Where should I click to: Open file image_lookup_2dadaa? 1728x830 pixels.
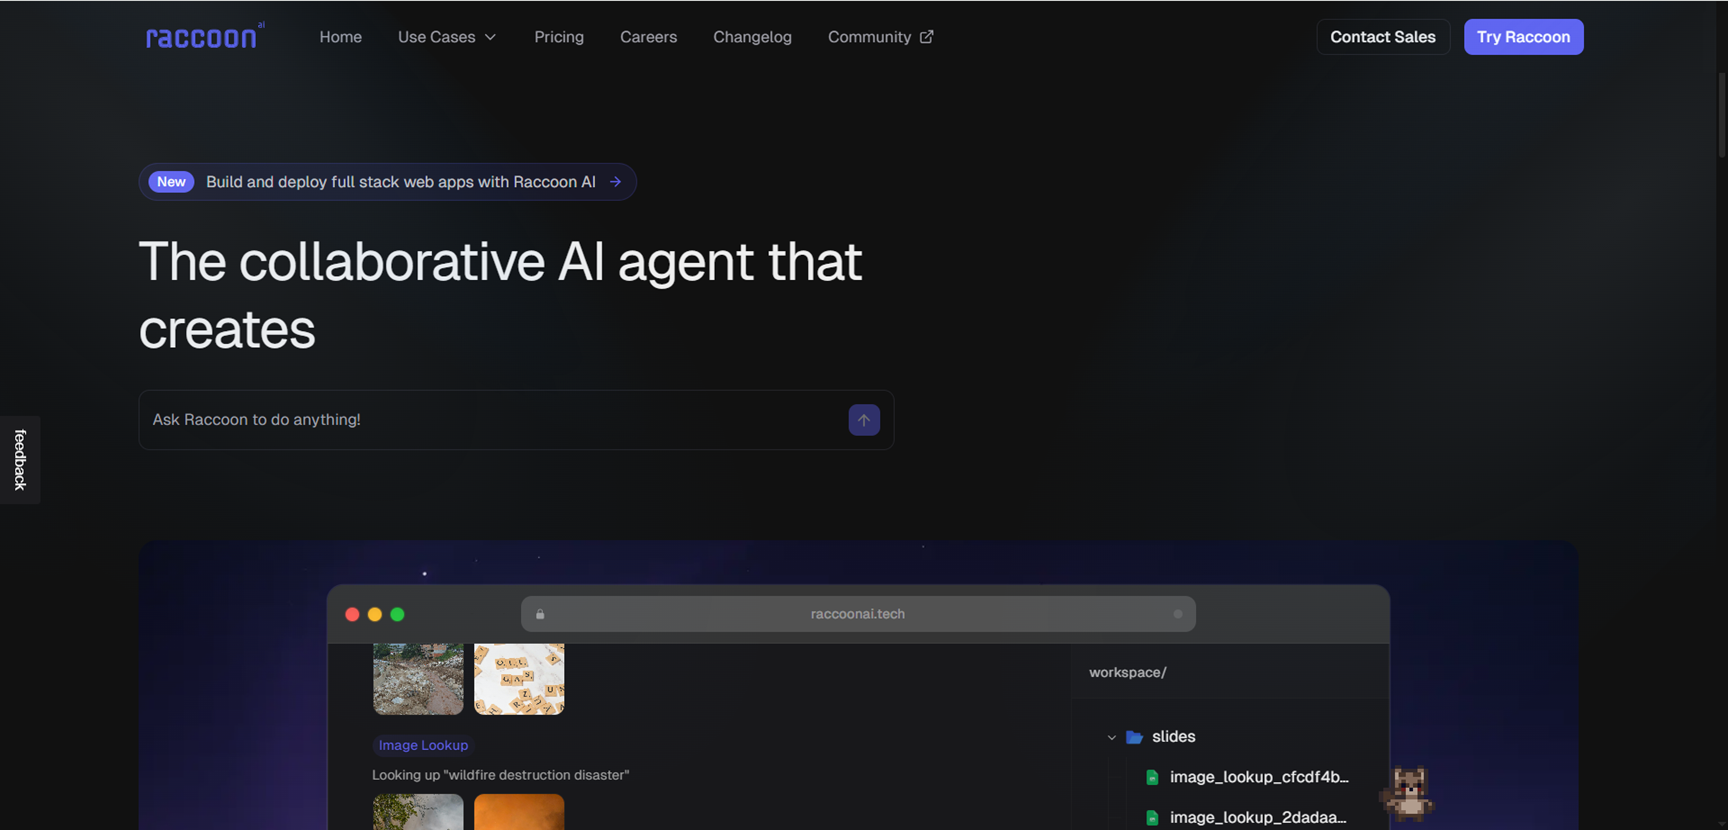click(x=1258, y=818)
